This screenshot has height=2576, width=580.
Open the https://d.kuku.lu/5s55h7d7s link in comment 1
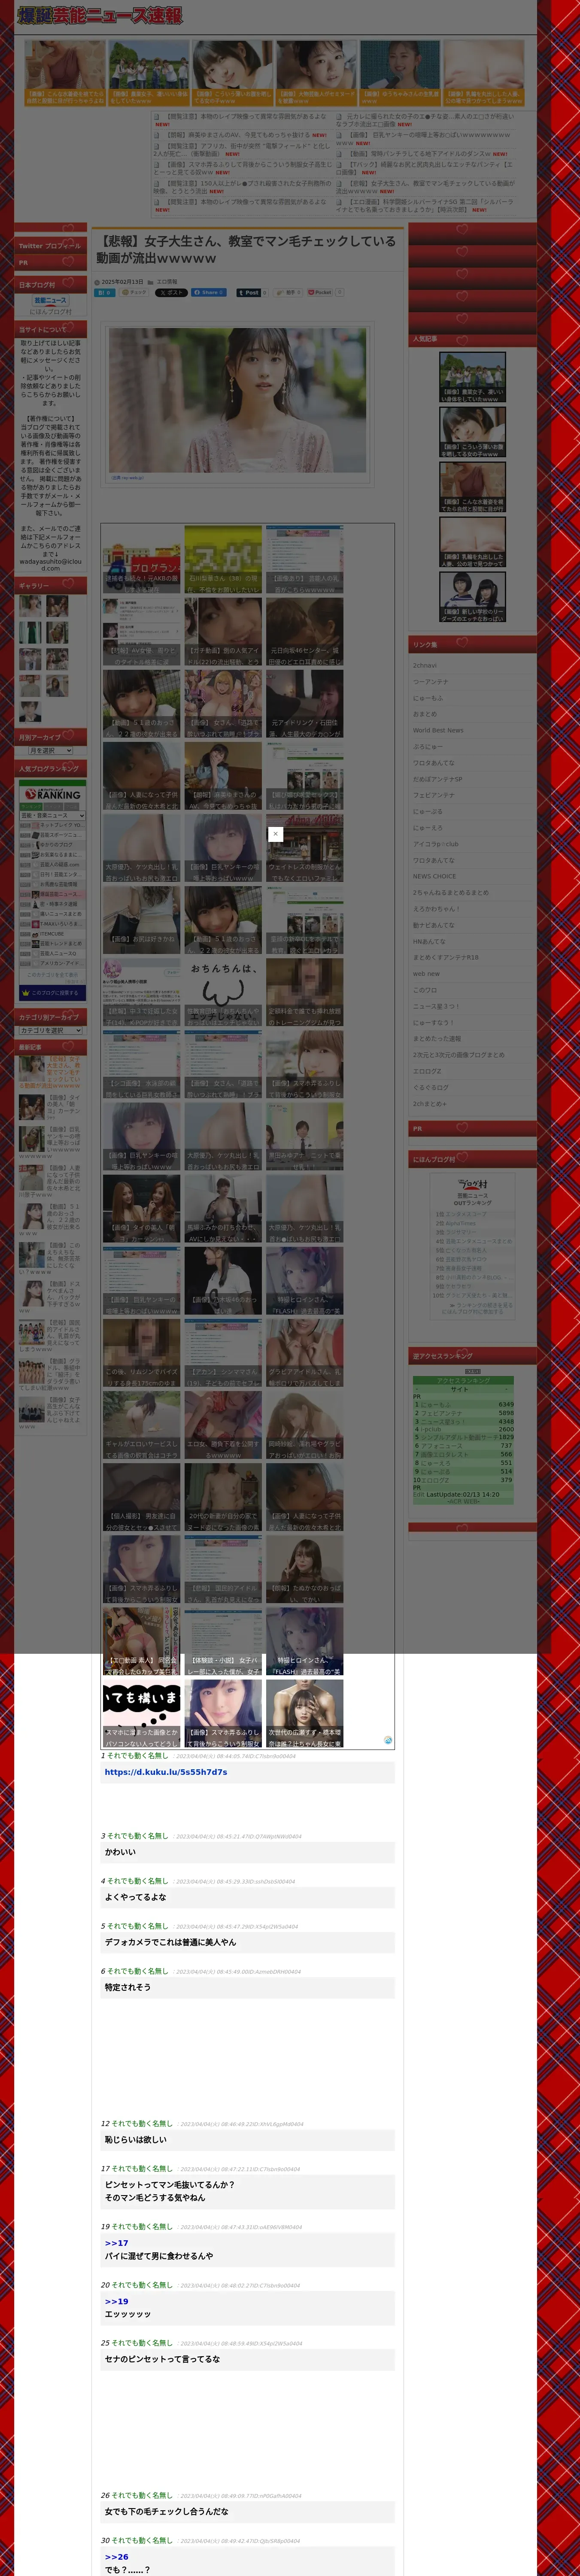[166, 1772]
